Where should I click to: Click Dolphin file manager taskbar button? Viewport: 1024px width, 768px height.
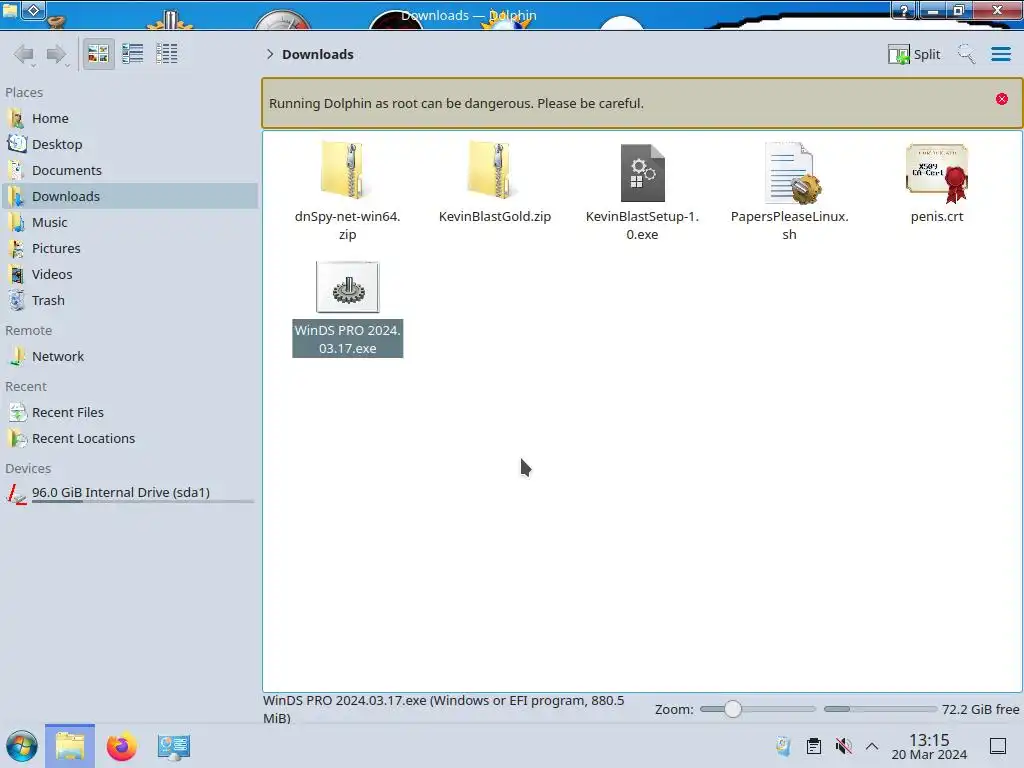click(x=70, y=746)
